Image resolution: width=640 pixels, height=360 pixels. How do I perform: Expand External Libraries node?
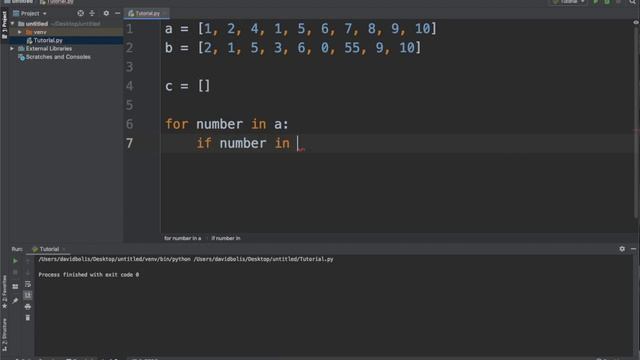(12, 49)
